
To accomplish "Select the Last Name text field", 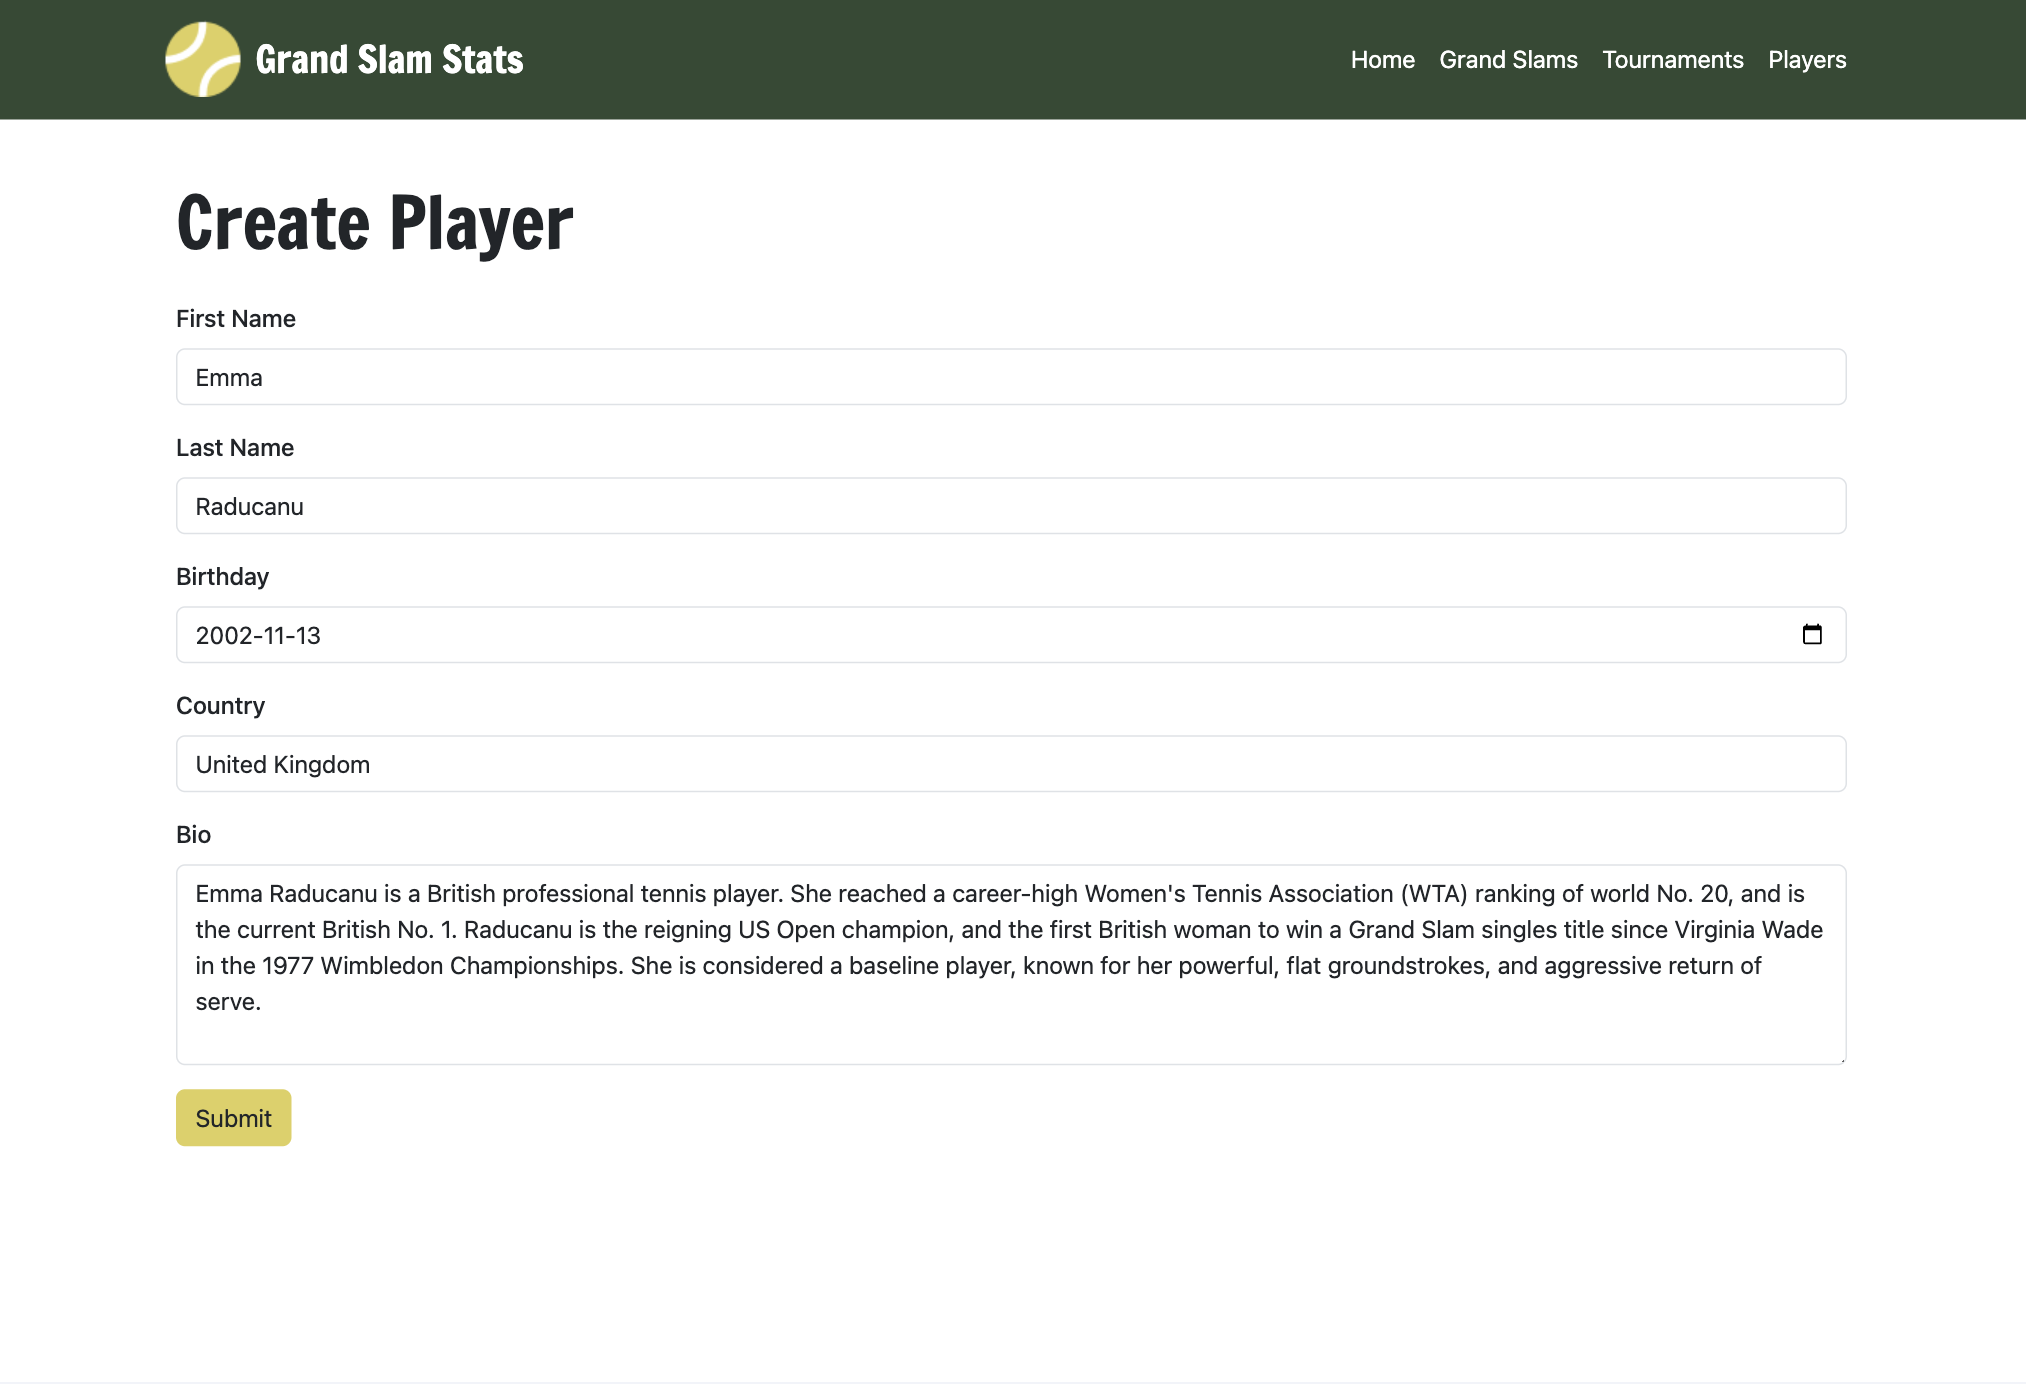I will [x=700, y=506].
